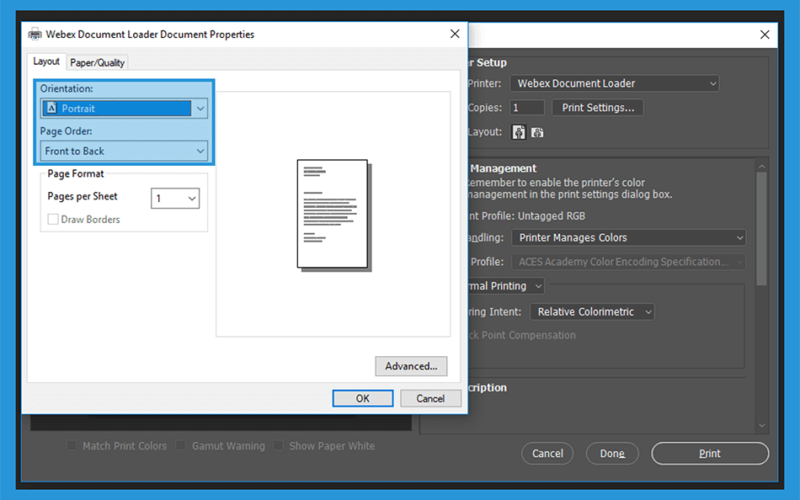800x500 pixels.
Task: Expand the Normal Printing dropdown
Action: click(505, 286)
